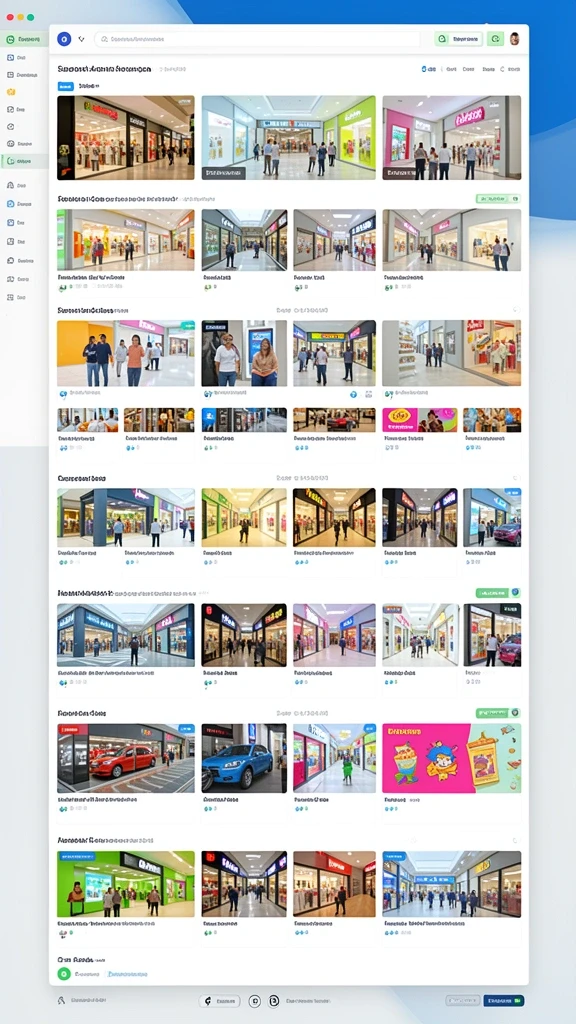The image size is (576, 1024).
Task: Open the large featured thumbnail with the pink storefront
Action: 452,138
